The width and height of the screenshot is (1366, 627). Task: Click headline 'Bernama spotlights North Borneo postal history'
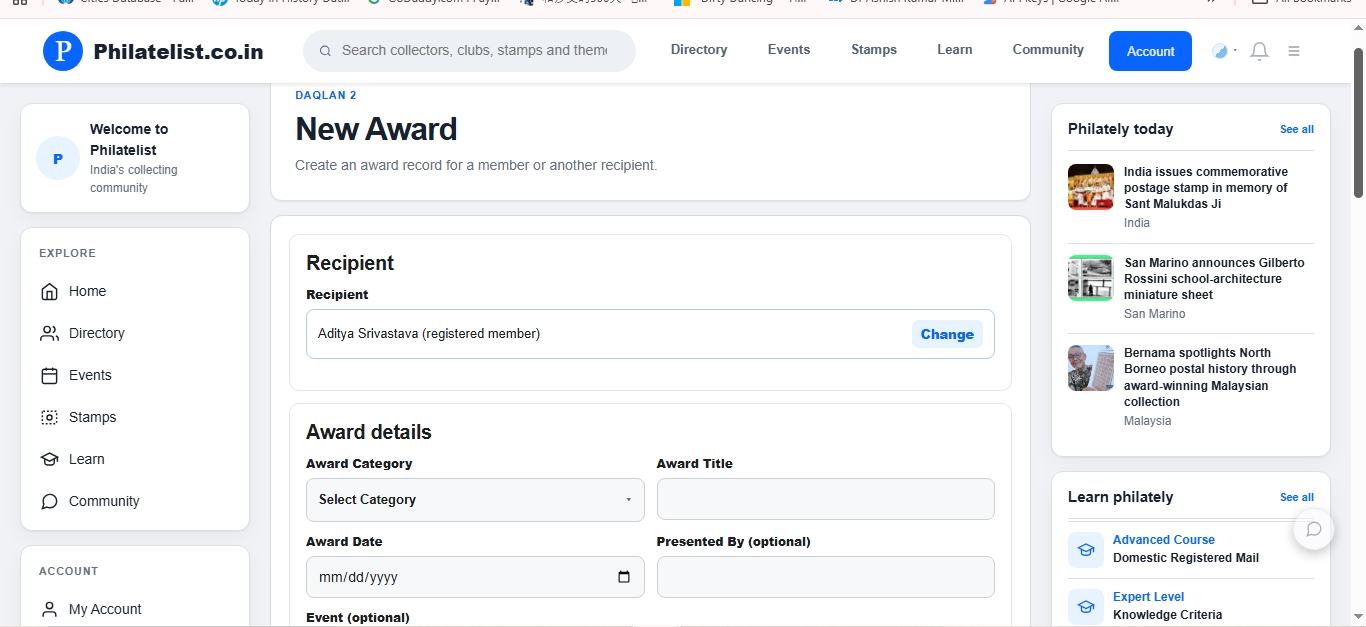(1210, 377)
